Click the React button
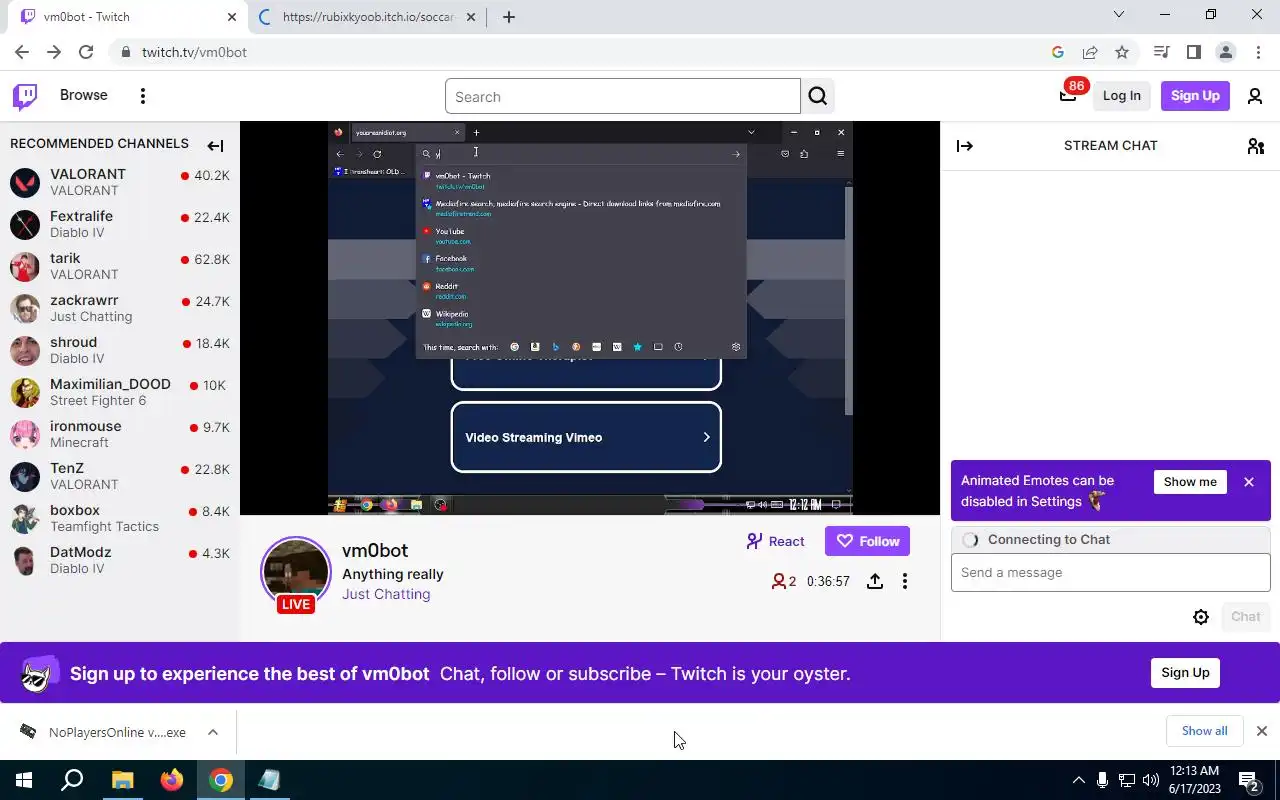The width and height of the screenshot is (1280, 800). (775, 541)
